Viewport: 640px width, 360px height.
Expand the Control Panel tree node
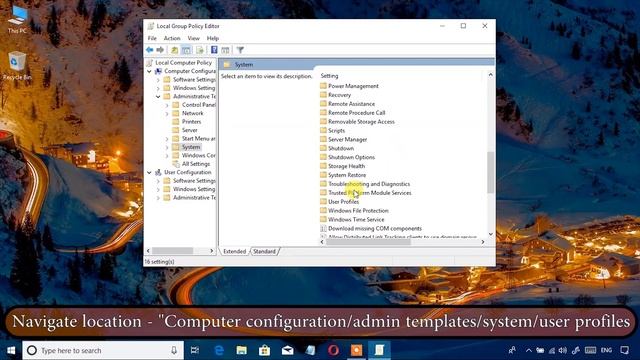[167, 105]
